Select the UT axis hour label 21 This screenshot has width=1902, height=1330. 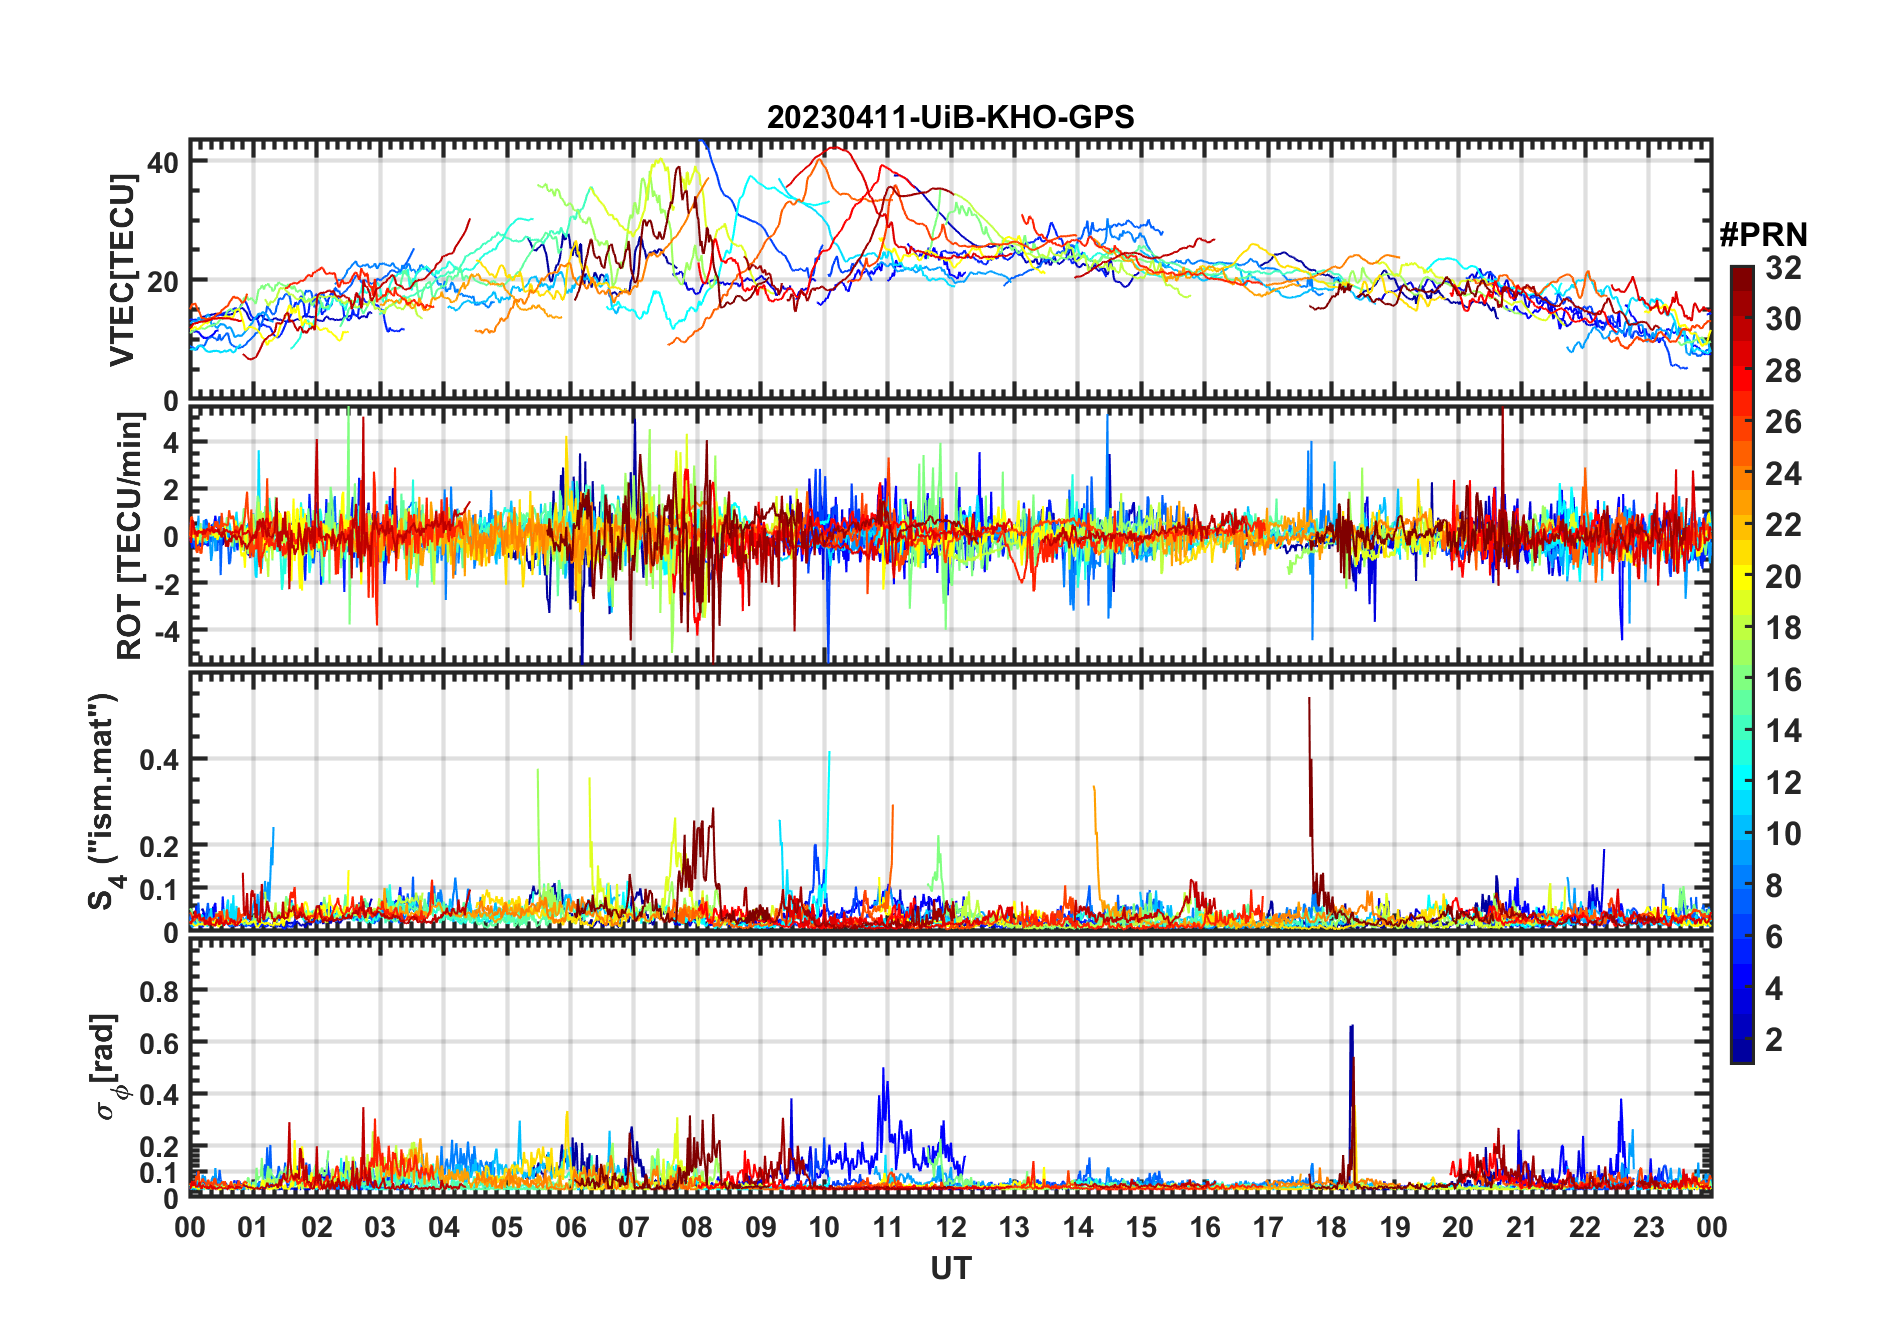tap(1521, 1227)
